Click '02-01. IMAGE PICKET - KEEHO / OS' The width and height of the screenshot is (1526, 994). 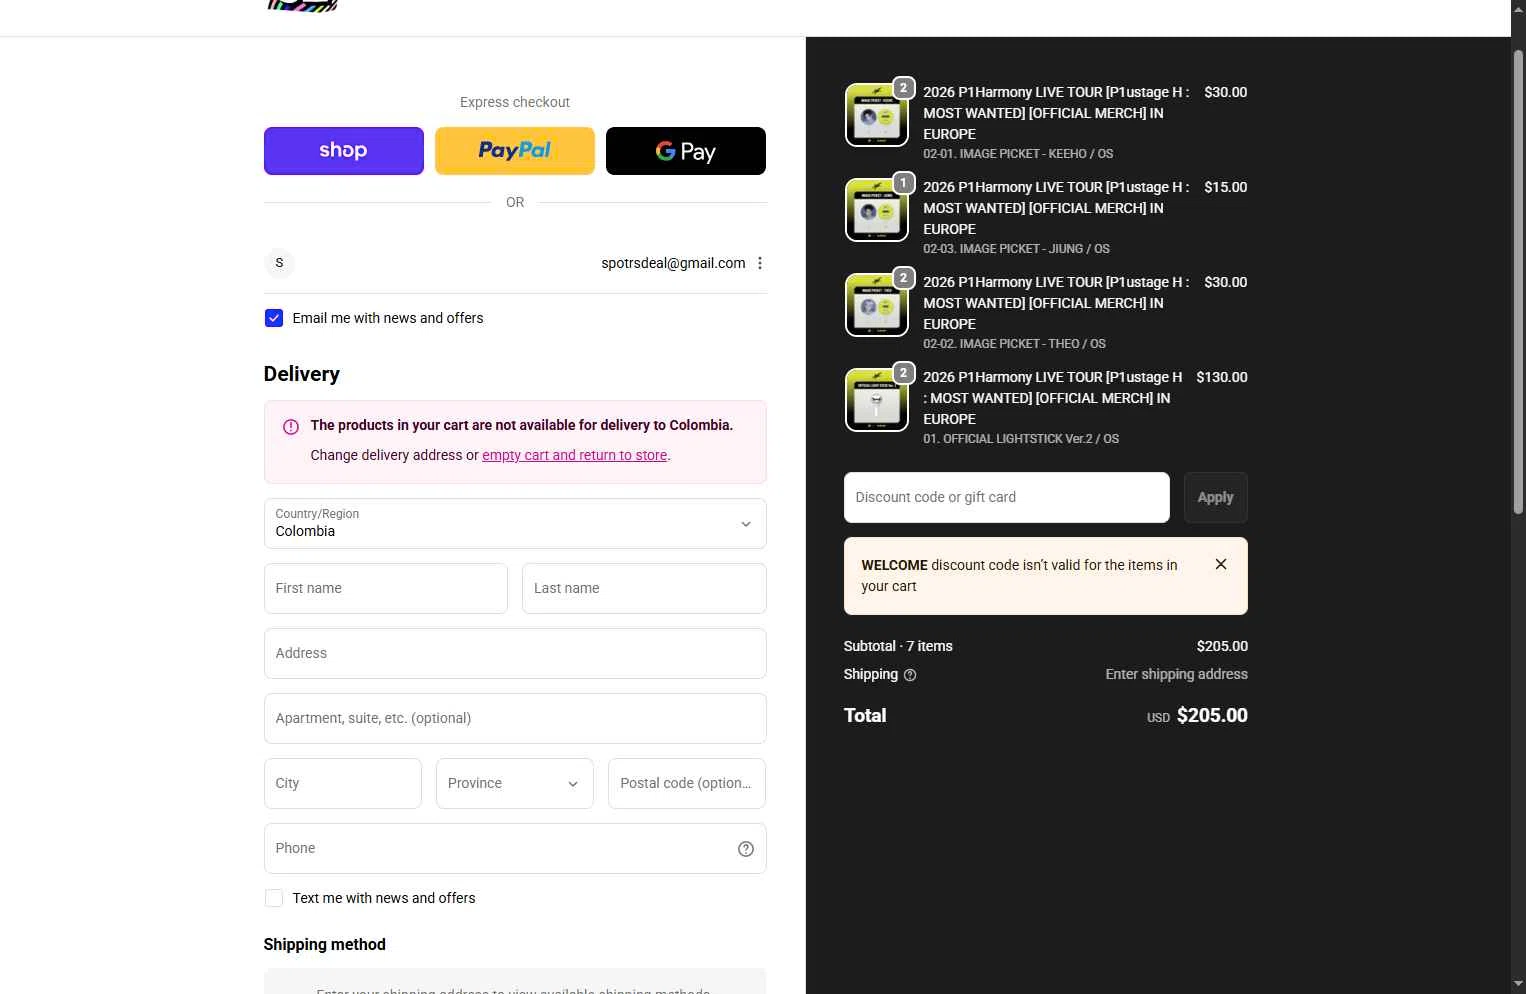point(1018,154)
